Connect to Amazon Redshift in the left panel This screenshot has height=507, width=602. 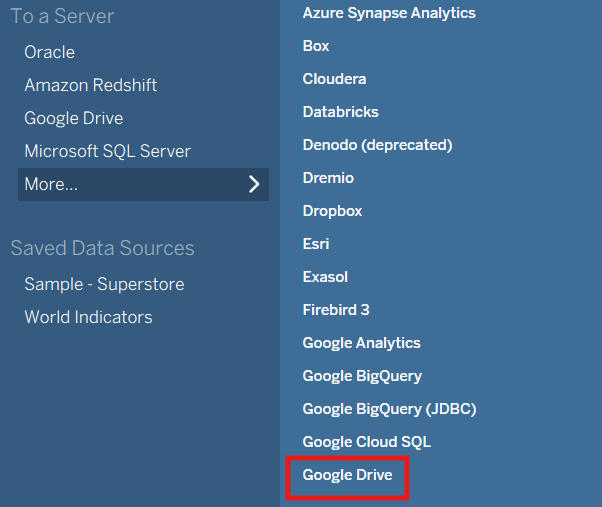pos(91,85)
